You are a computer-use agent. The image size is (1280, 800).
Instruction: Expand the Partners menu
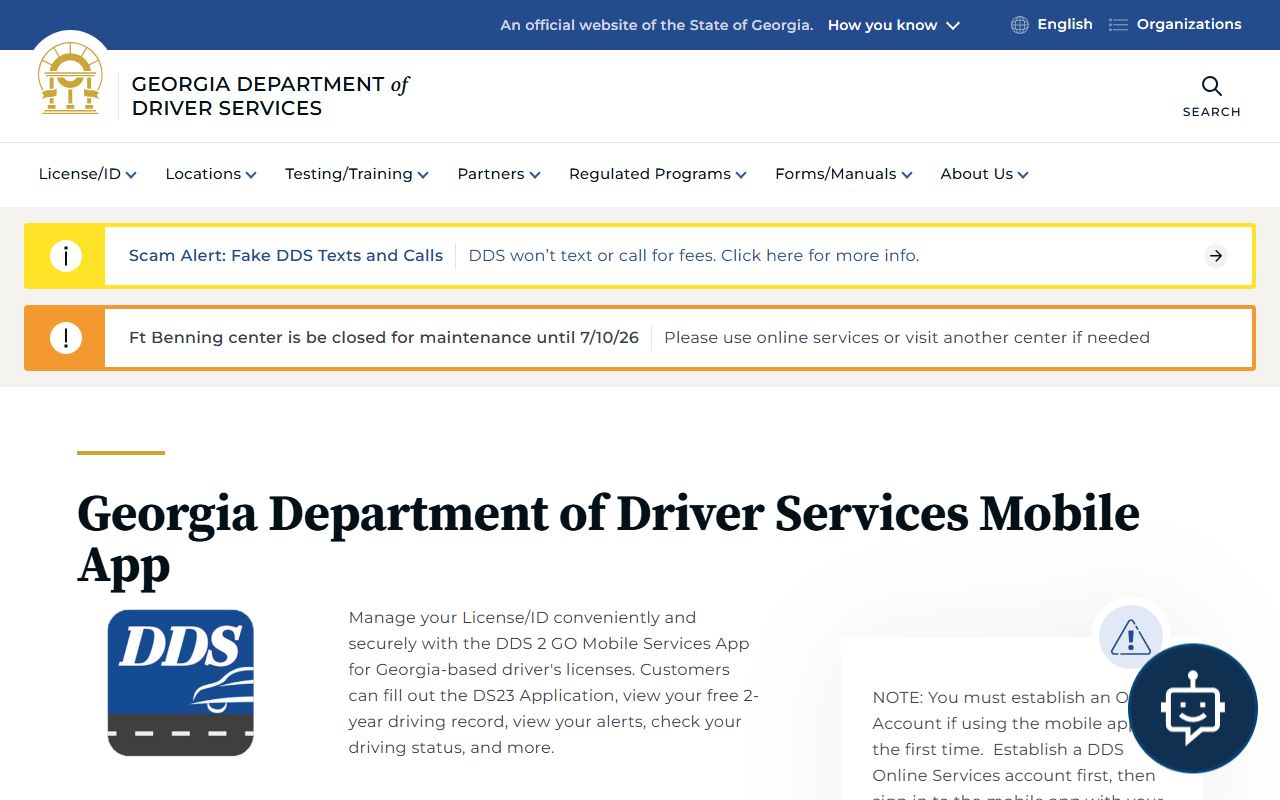pyautogui.click(x=499, y=174)
